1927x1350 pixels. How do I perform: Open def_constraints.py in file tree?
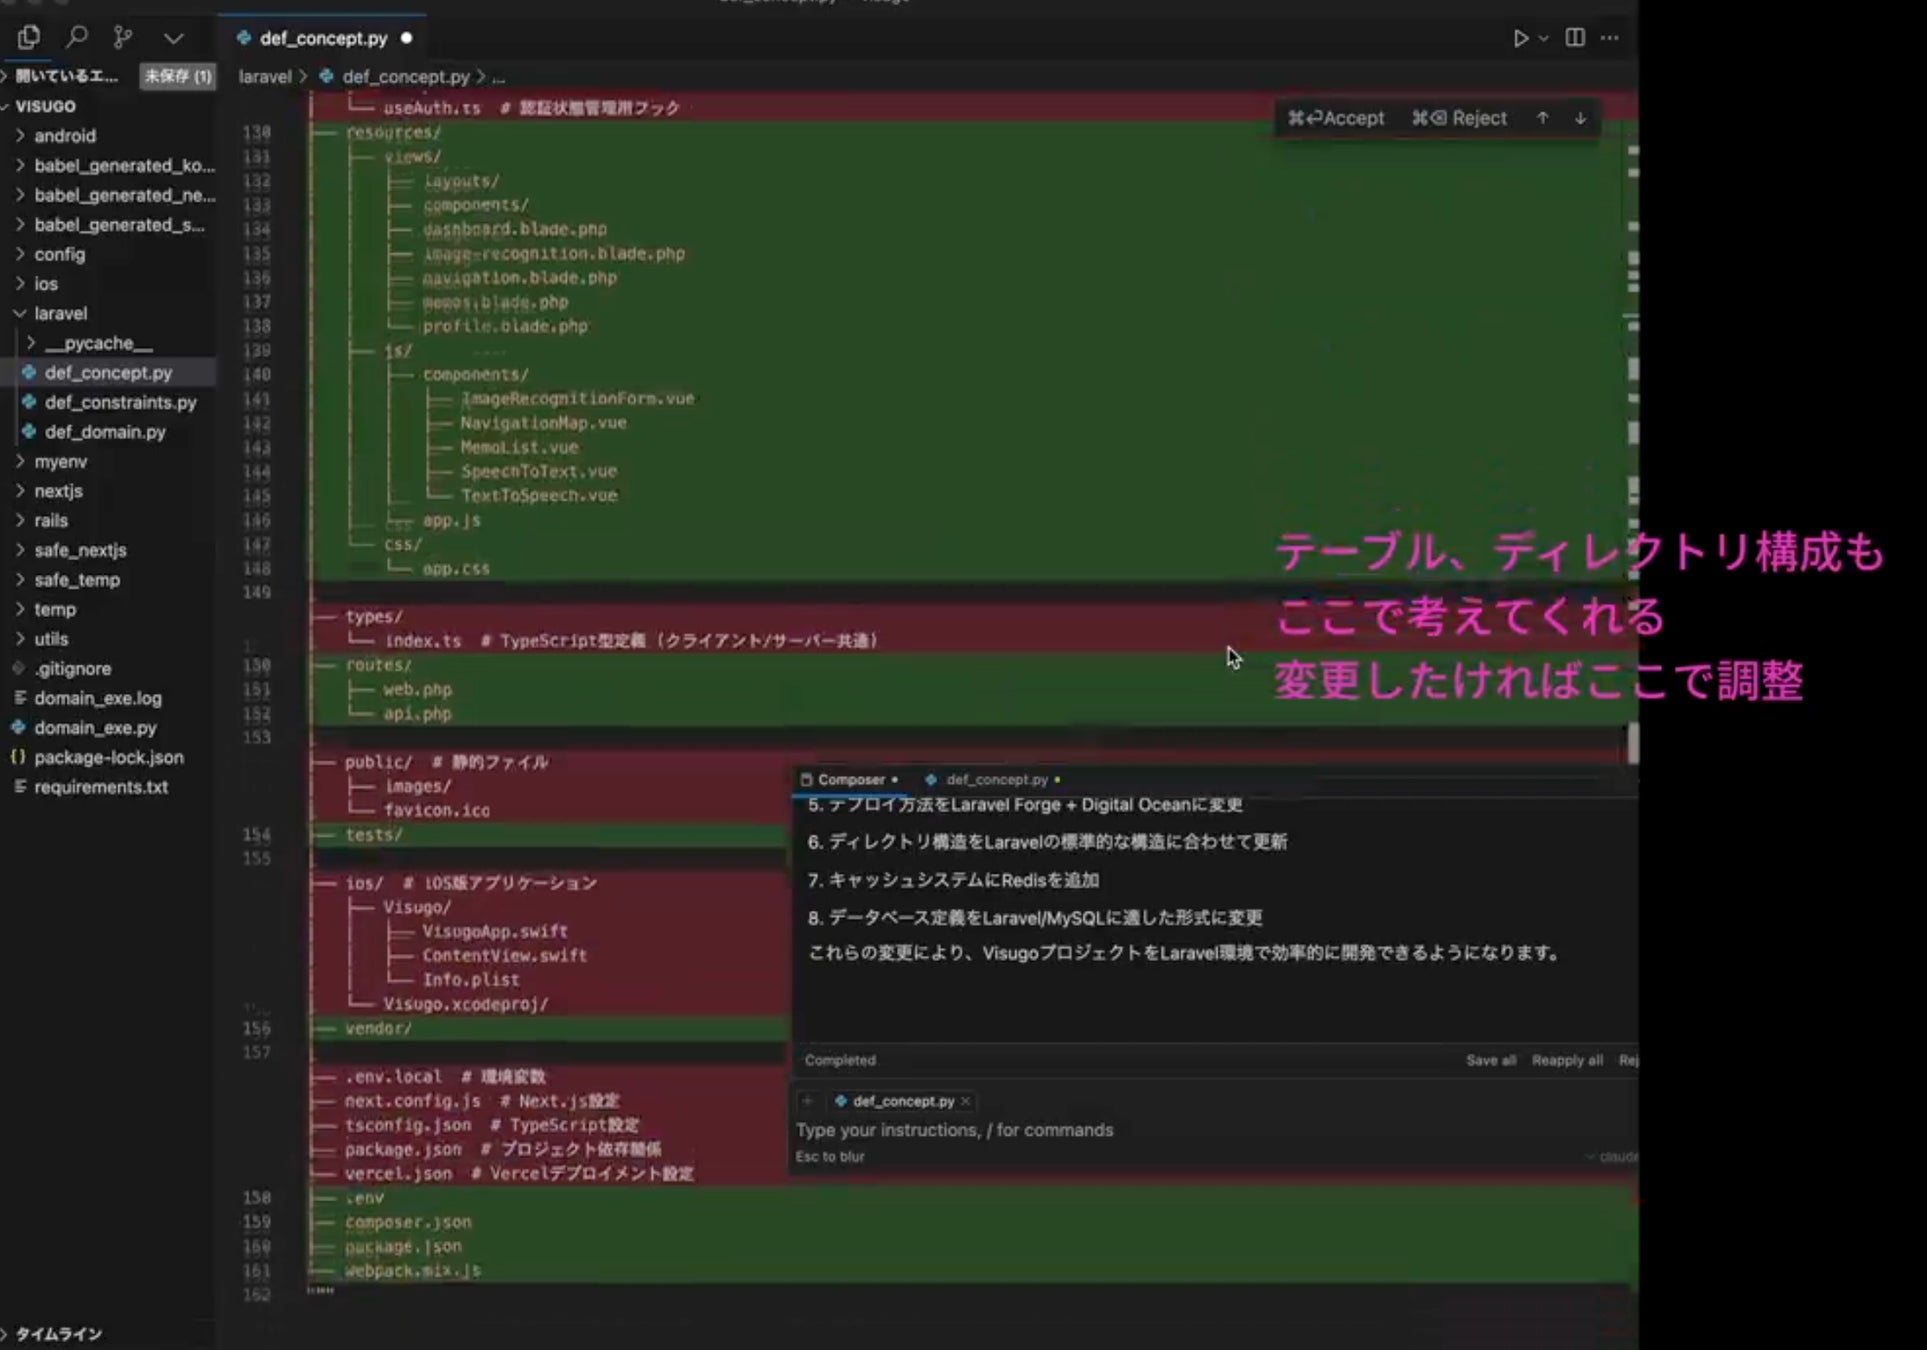click(120, 402)
